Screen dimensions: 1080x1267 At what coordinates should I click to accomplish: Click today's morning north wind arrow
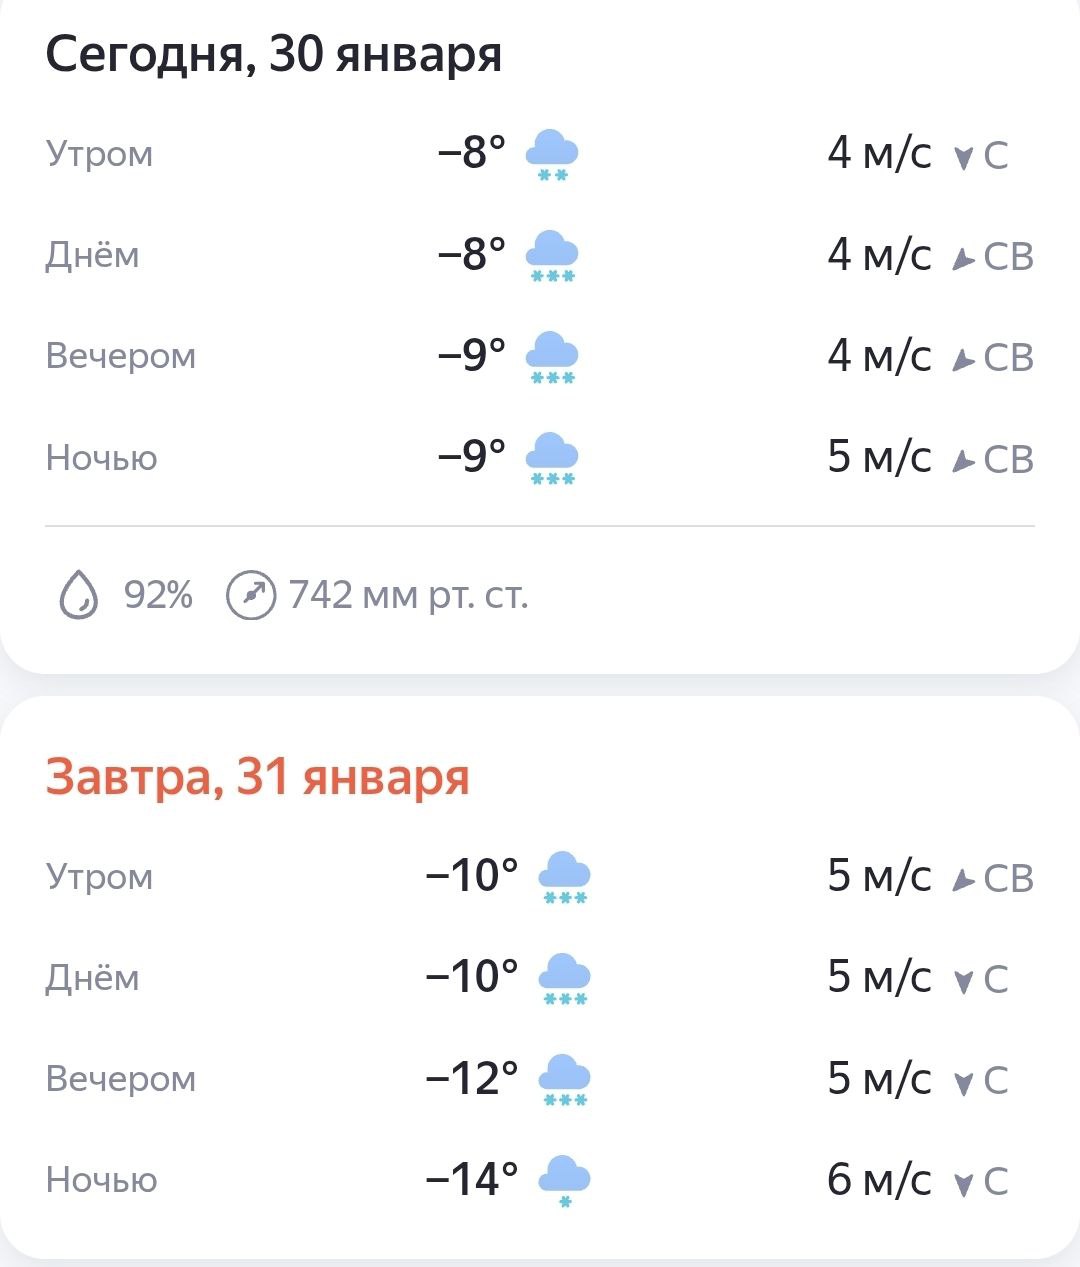pyautogui.click(x=963, y=157)
